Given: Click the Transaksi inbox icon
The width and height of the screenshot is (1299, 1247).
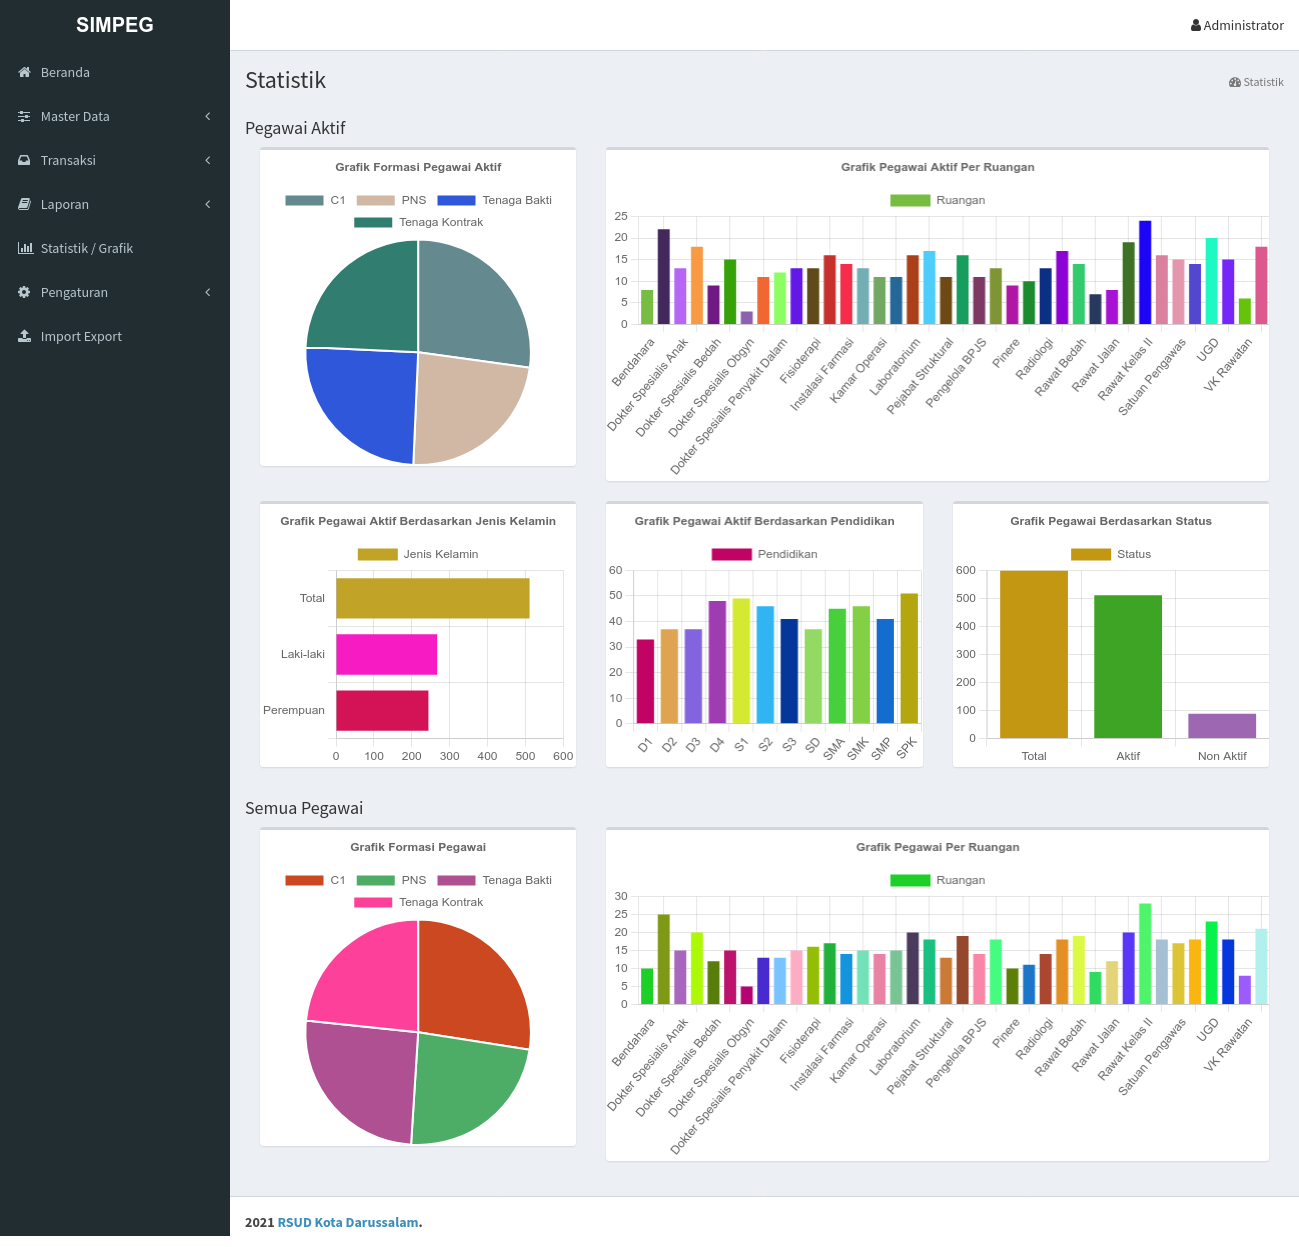Looking at the screenshot, I should (x=25, y=160).
